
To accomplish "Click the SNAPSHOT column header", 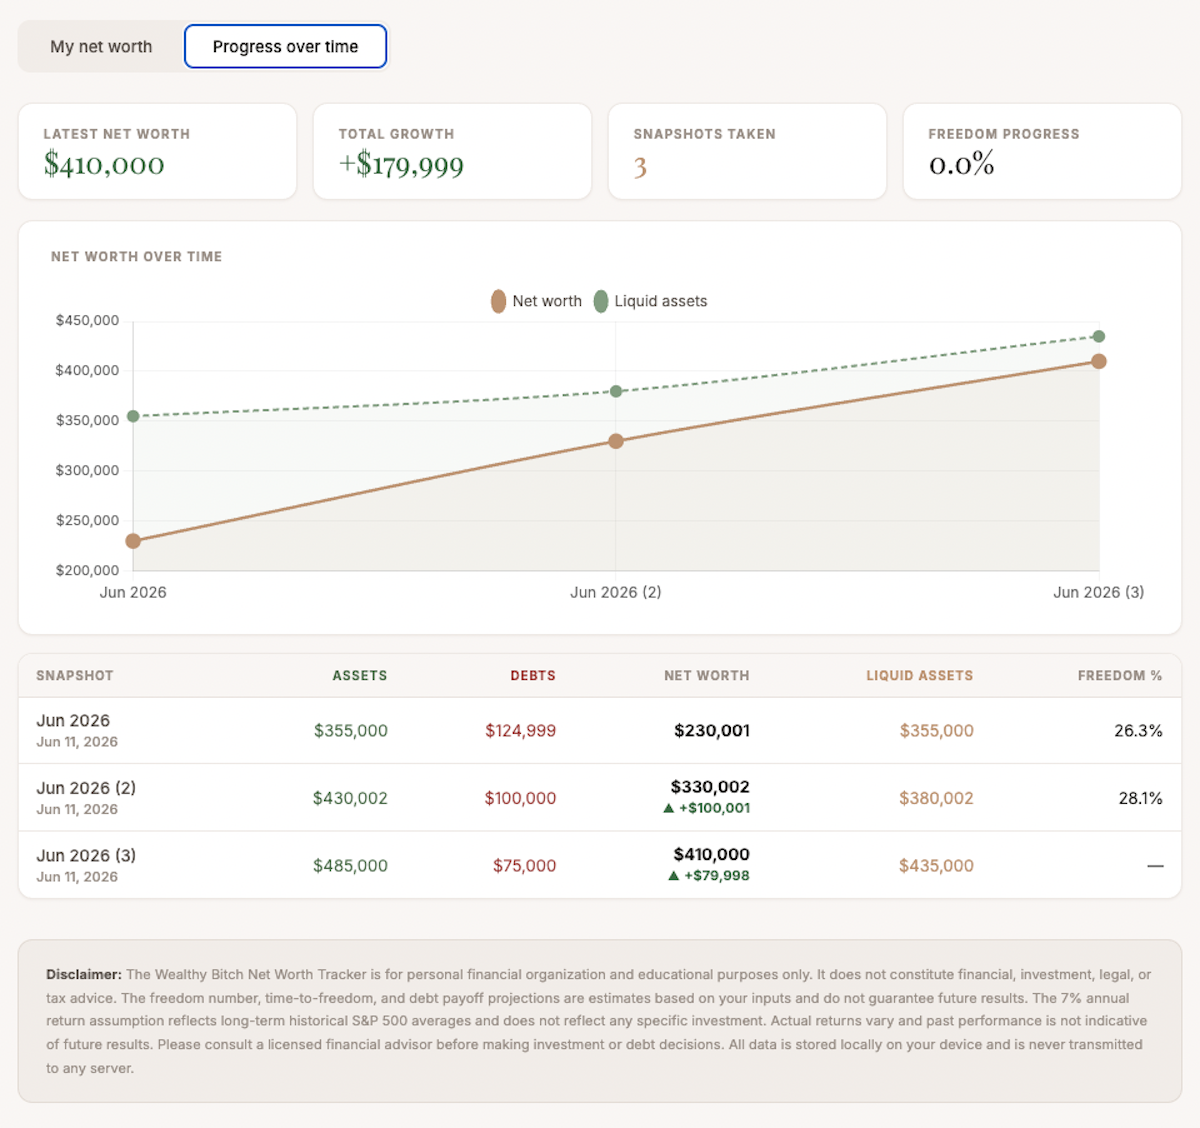I will coord(75,676).
